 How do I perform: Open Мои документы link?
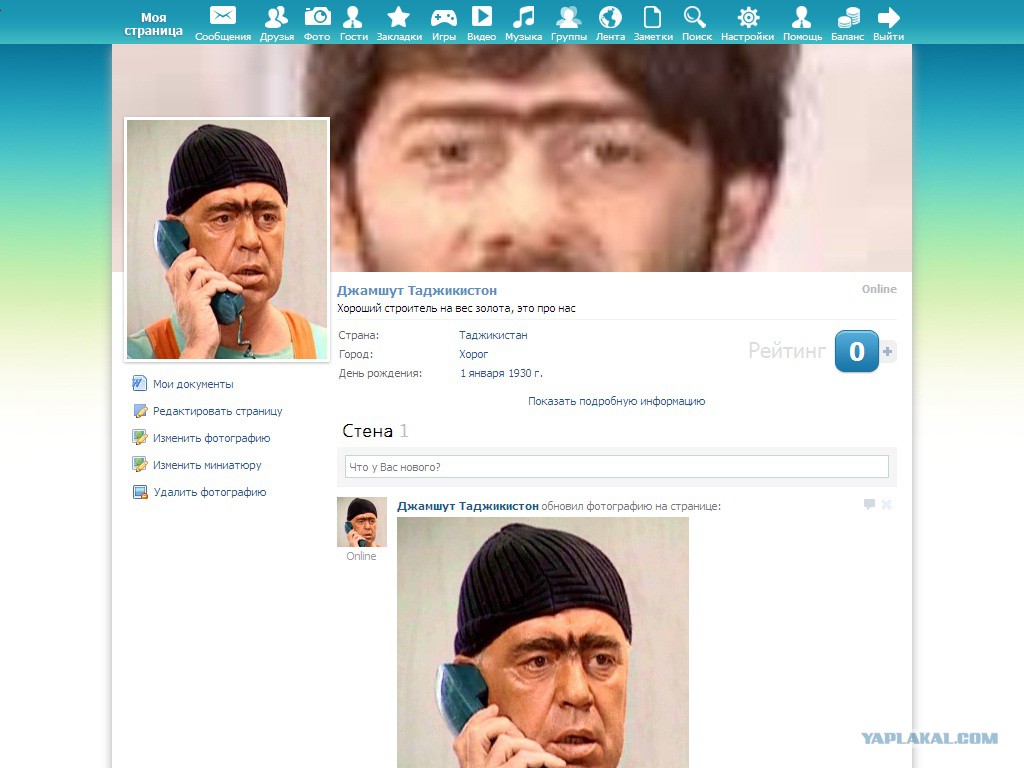pyautogui.click(x=193, y=384)
